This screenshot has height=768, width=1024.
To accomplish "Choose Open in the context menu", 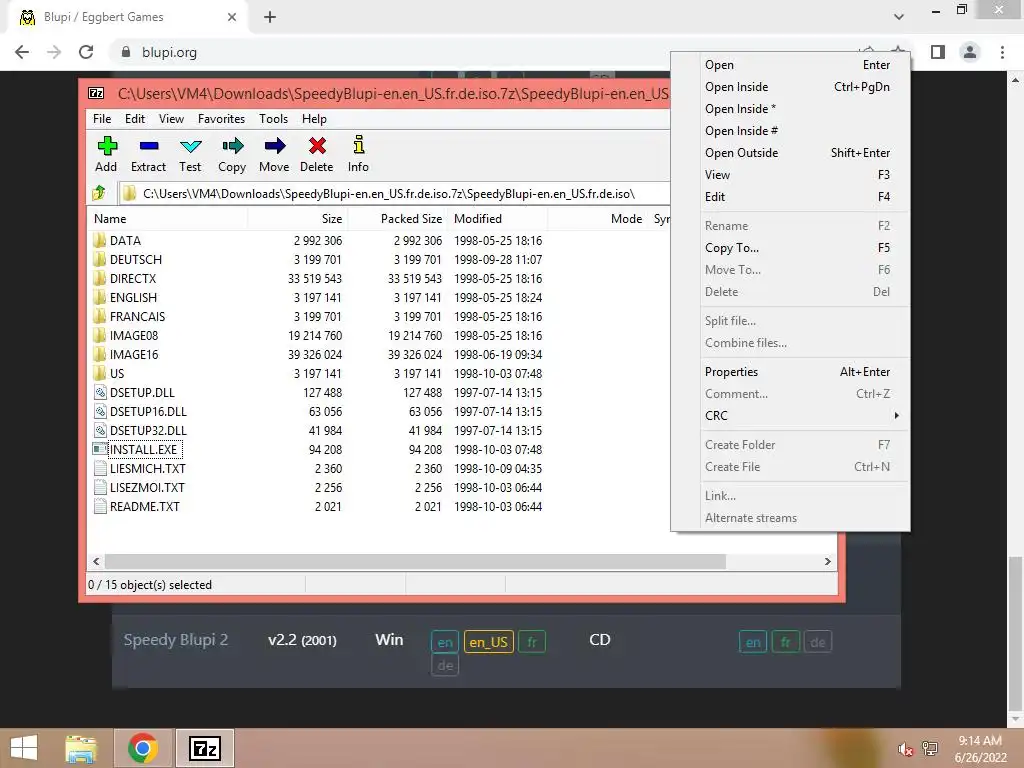I will point(805,65).
